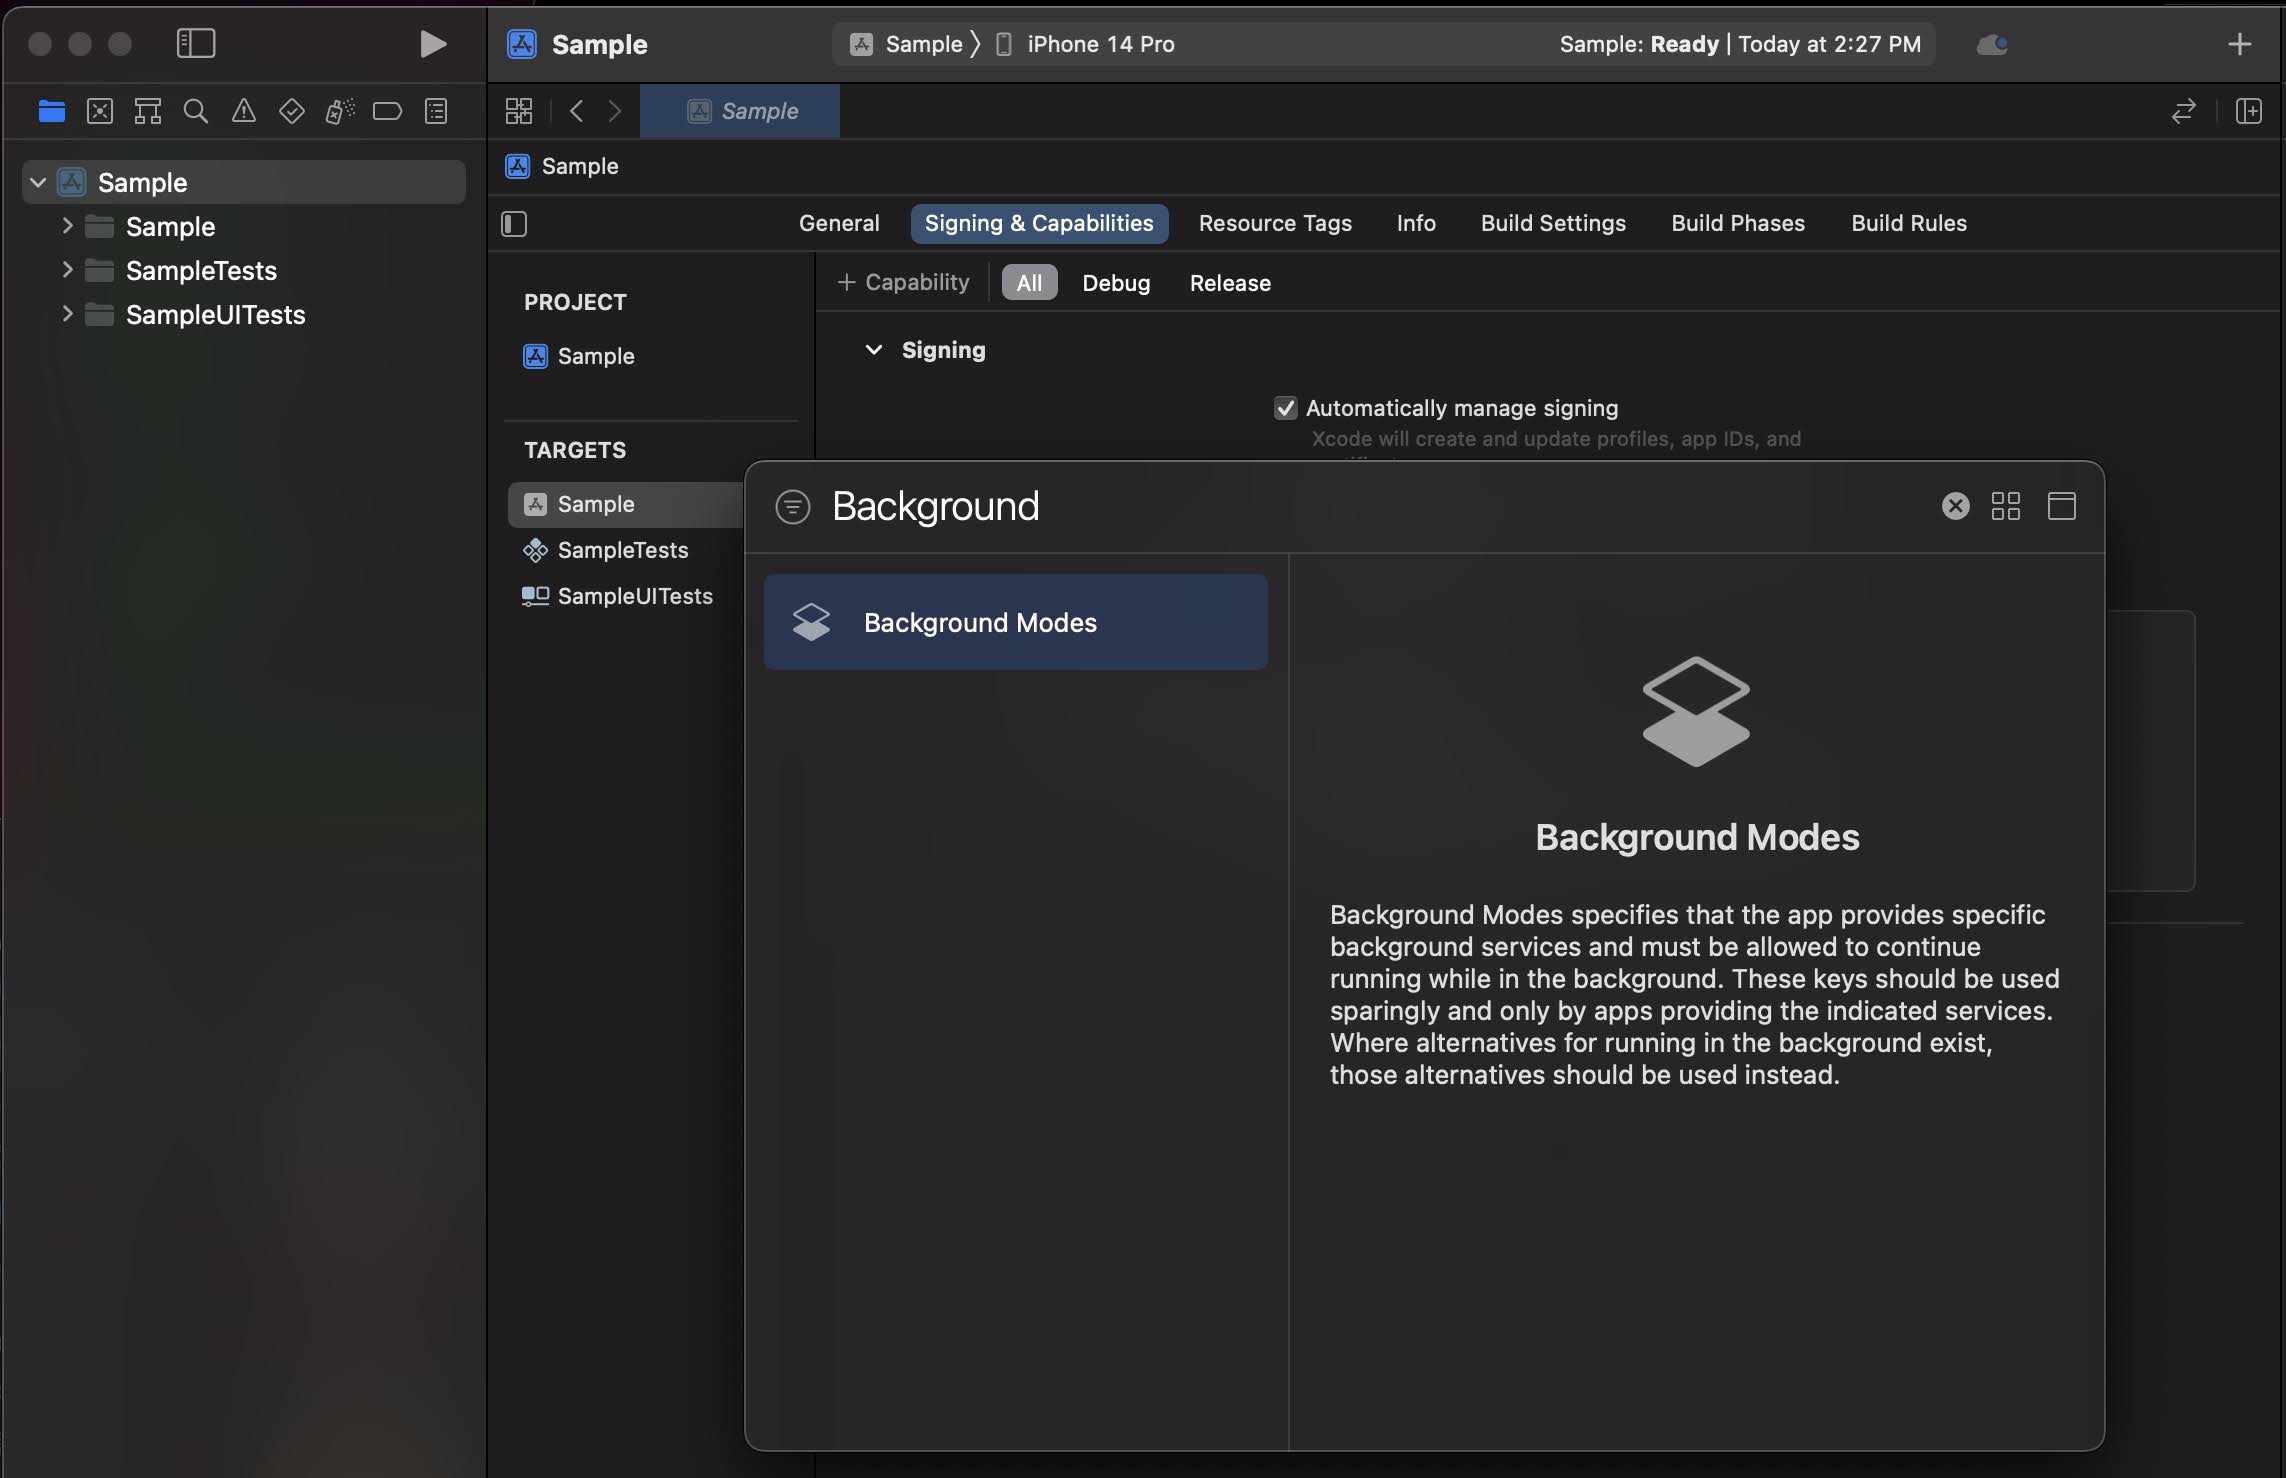
Task: Click the run/play button in toolbar
Action: [x=433, y=43]
